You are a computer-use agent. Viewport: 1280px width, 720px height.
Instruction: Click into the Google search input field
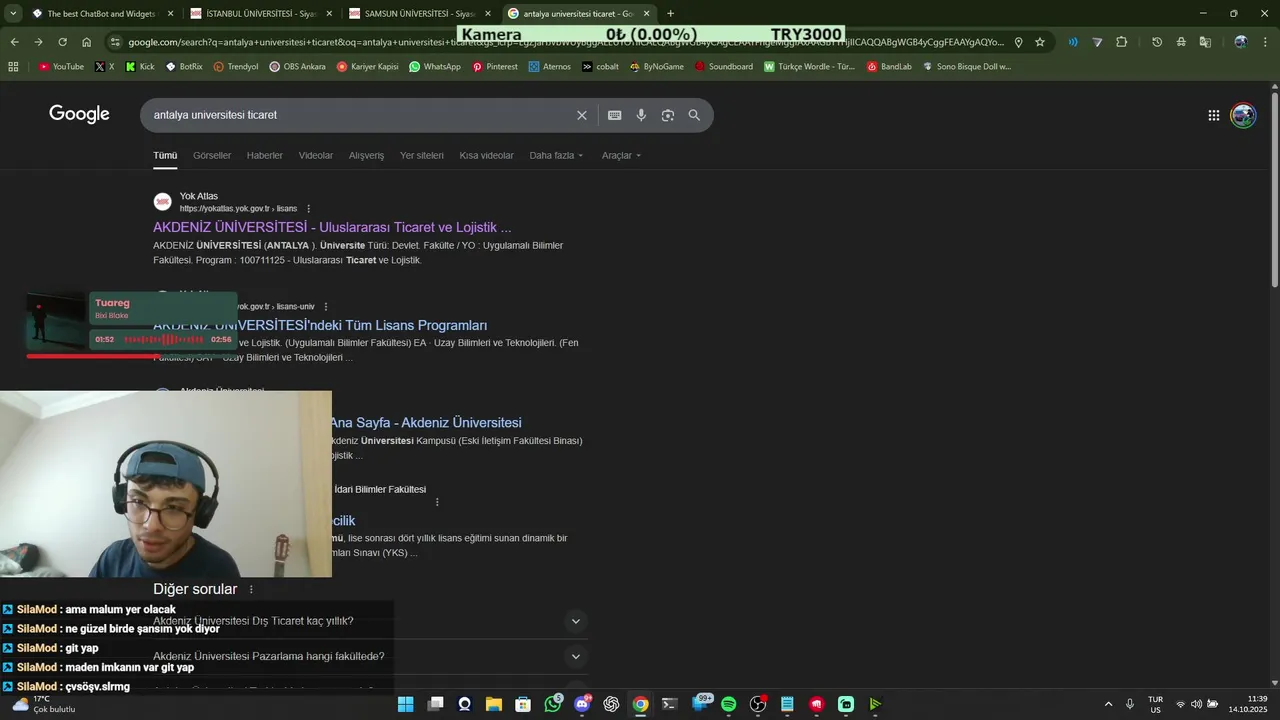click(x=360, y=115)
